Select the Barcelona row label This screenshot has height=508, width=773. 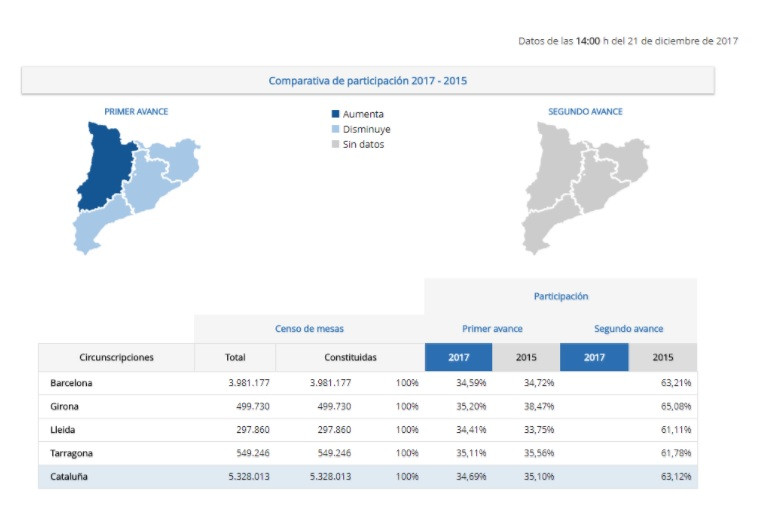tap(71, 383)
